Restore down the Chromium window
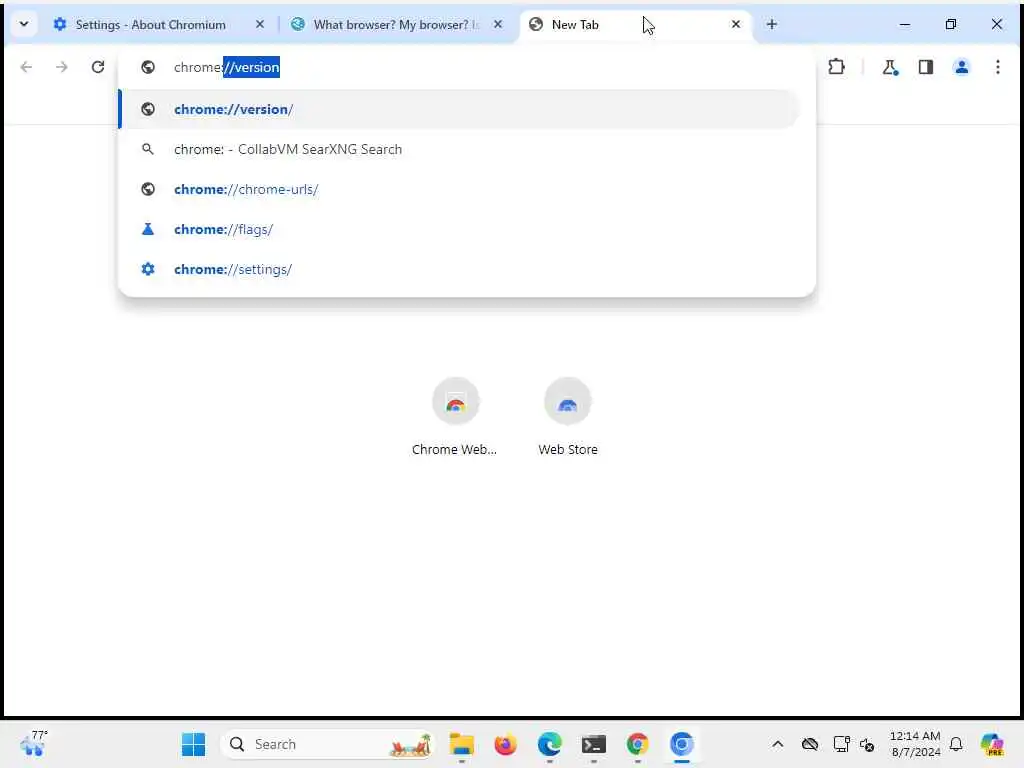 point(951,24)
